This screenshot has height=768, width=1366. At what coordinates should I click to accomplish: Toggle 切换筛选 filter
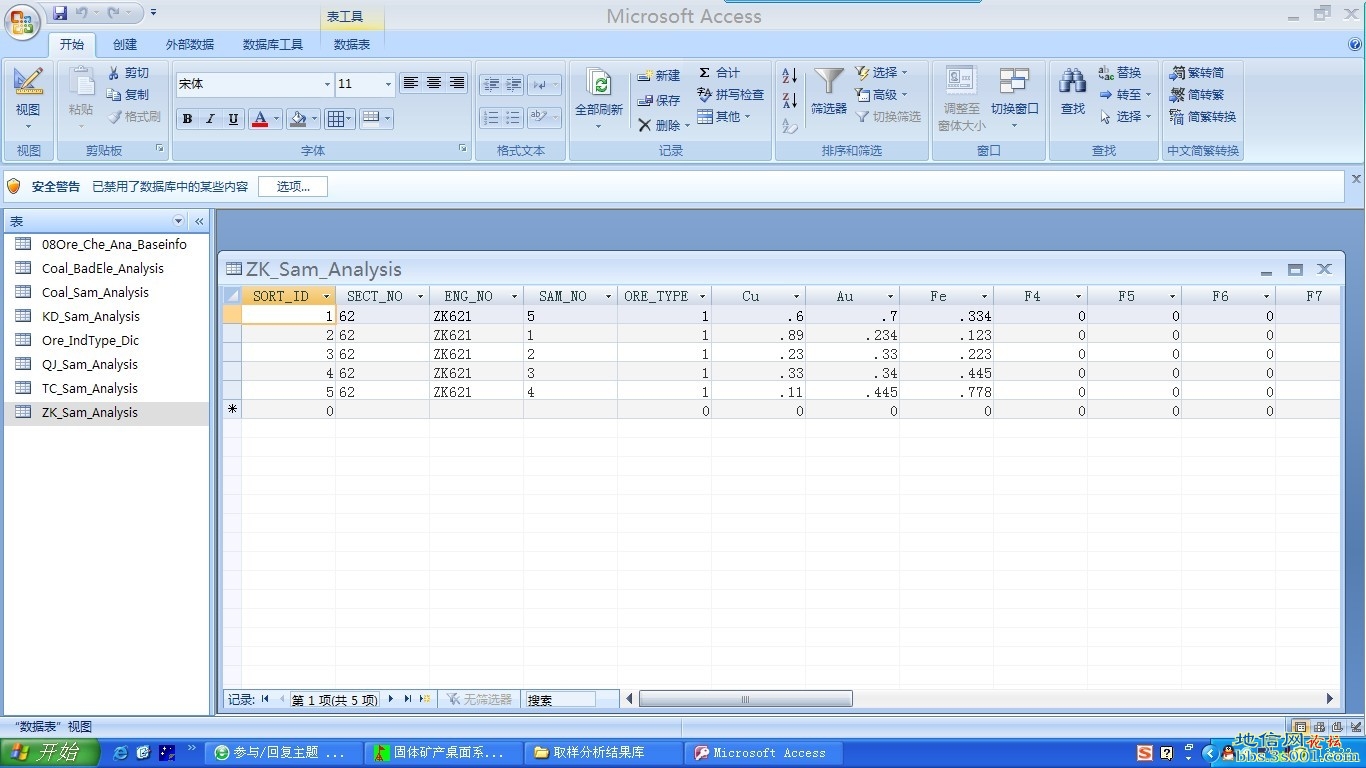pos(887,117)
